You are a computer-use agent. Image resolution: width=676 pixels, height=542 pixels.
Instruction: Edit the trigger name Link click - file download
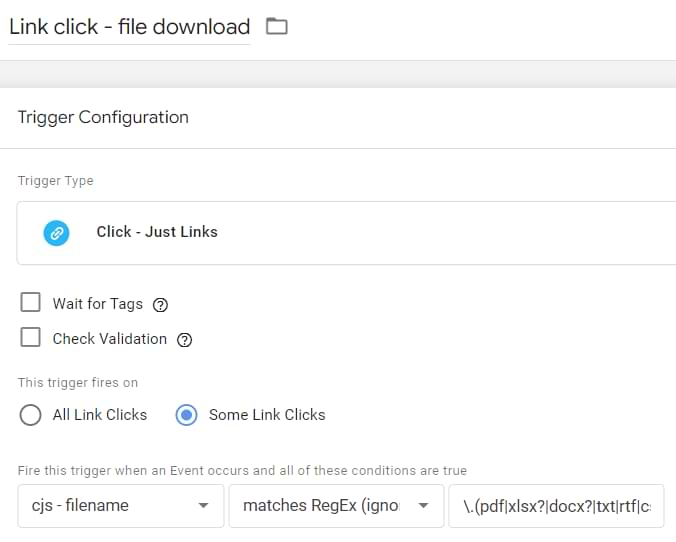129,27
